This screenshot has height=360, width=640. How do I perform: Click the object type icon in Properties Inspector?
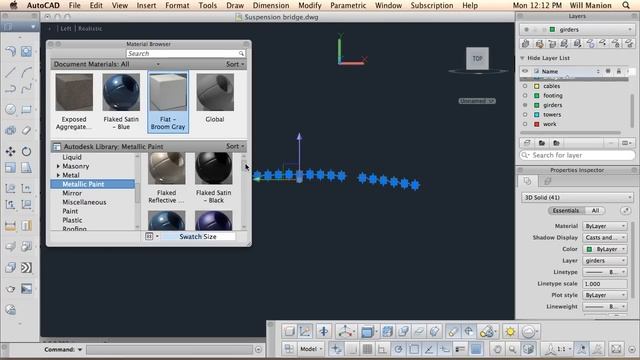click(527, 181)
